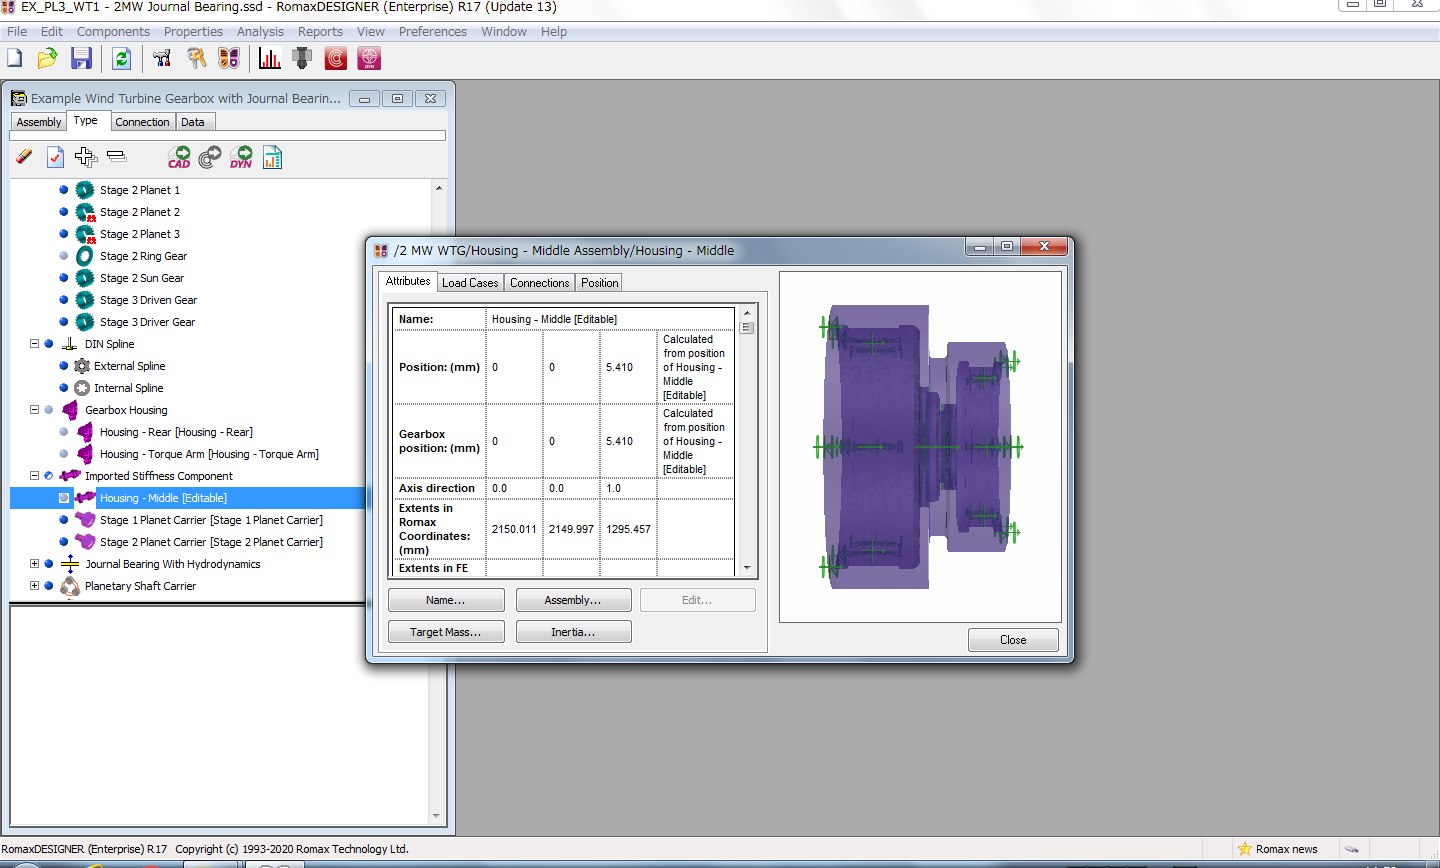Toggle the visibility dot for Imported Stiffness Component
Screen dimensions: 1440x868
(48, 476)
